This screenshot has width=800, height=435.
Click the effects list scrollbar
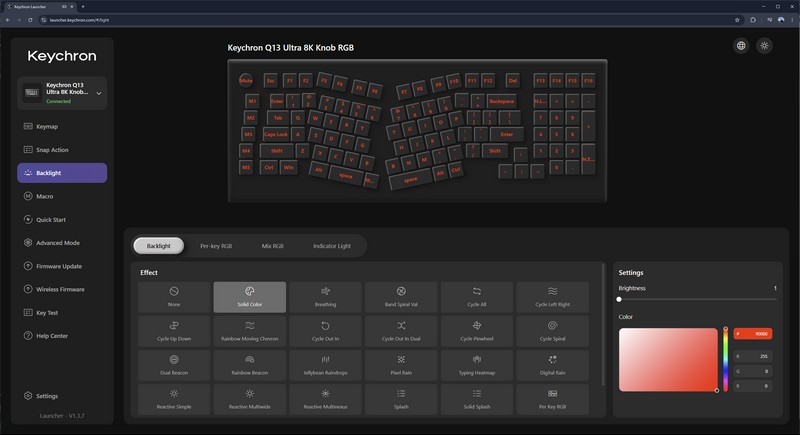point(603,324)
